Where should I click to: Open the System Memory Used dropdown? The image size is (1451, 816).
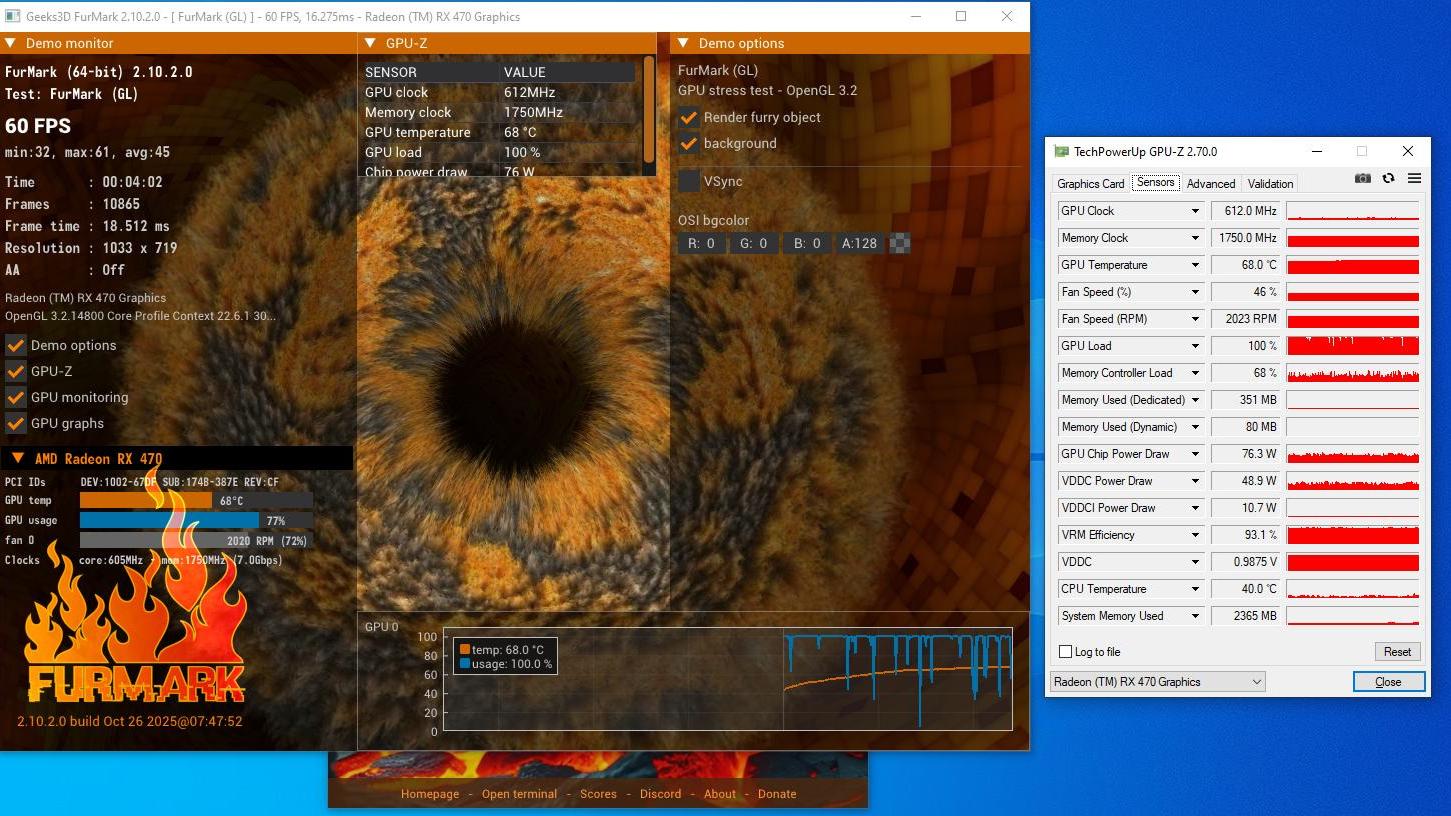(x=1195, y=616)
